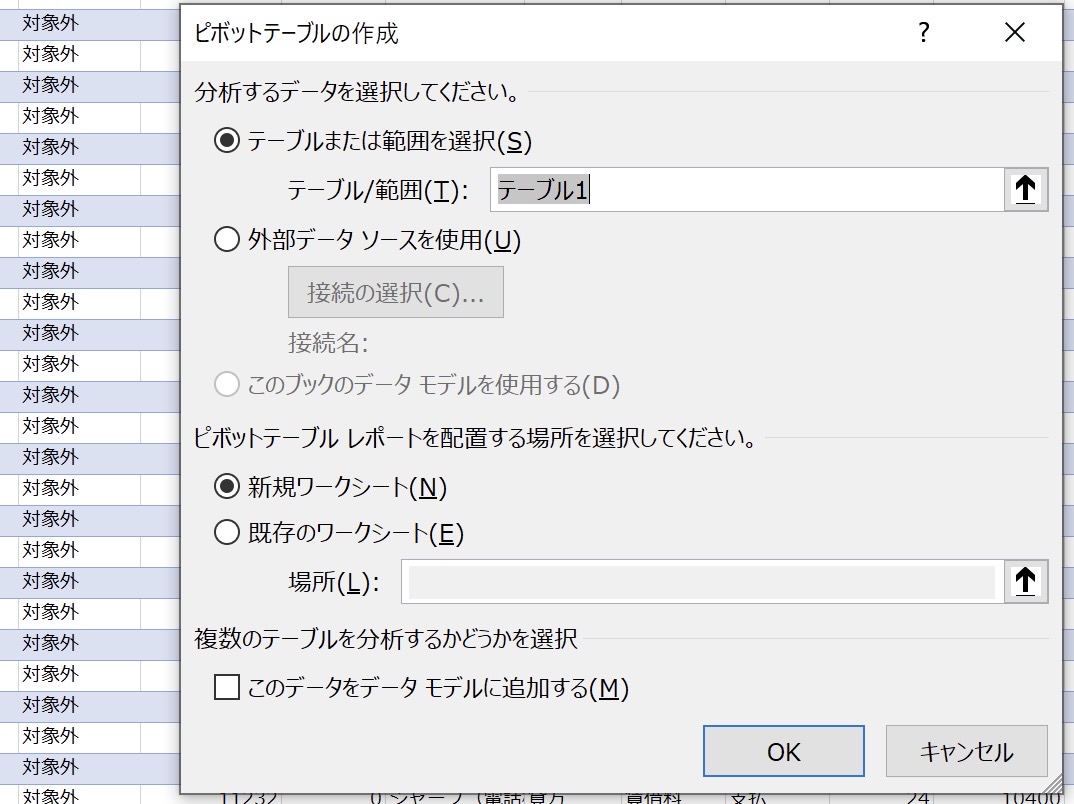Click inside the テーブル/範囲 input field

pyautogui.click(x=747, y=190)
